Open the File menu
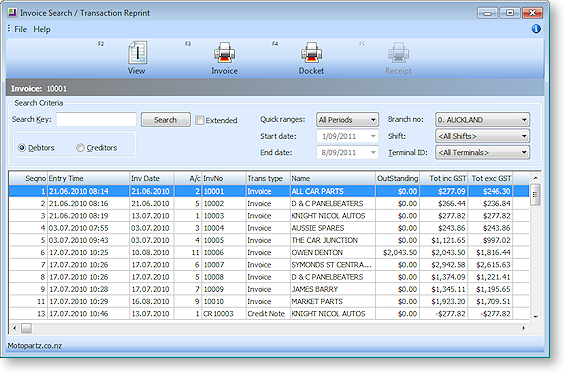Image resolution: width=565 pixels, height=373 pixels. (x=20, y=29)
